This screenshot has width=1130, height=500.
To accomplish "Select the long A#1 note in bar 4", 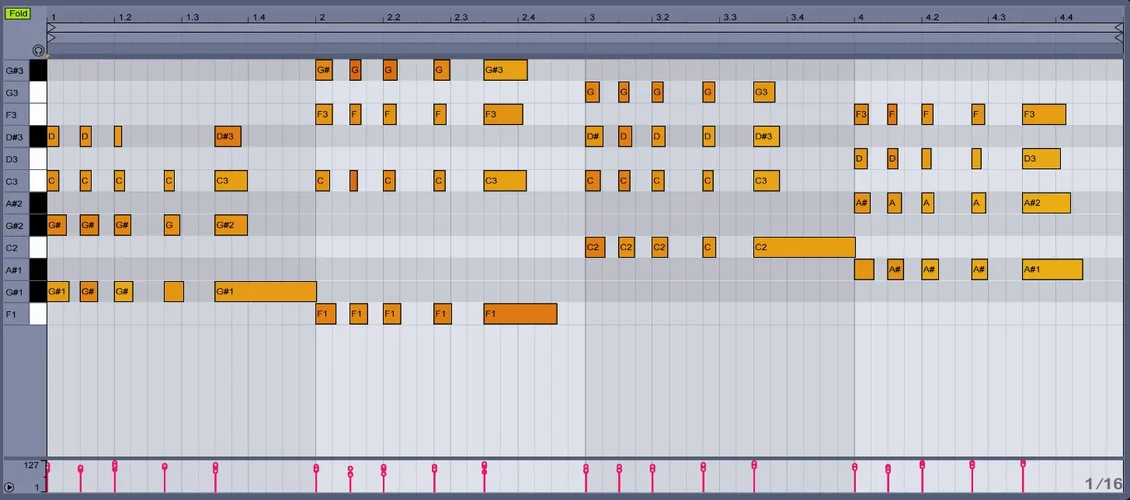I will coord(1052,269).
